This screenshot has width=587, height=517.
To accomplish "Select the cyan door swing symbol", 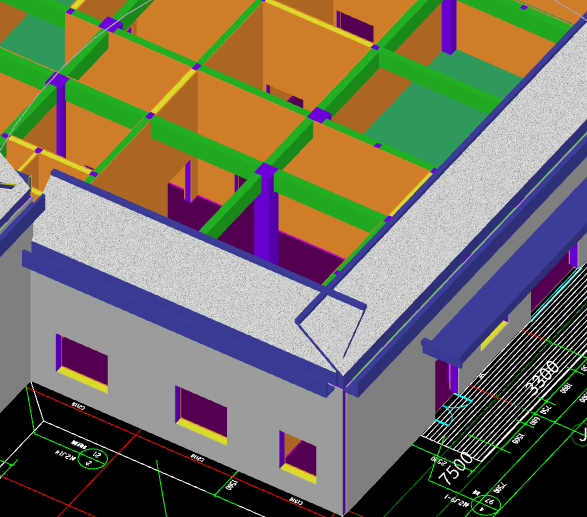I will (x=453, y=411).
